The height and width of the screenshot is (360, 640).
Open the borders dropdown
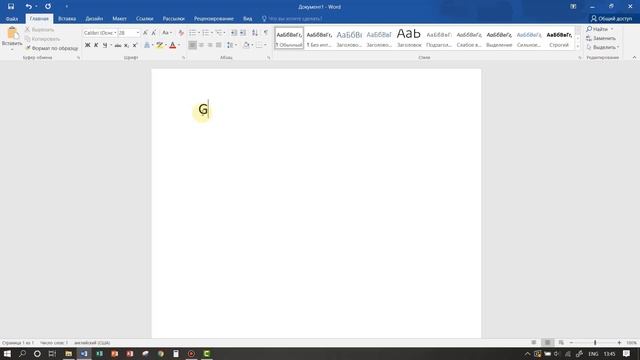point(265,45)
